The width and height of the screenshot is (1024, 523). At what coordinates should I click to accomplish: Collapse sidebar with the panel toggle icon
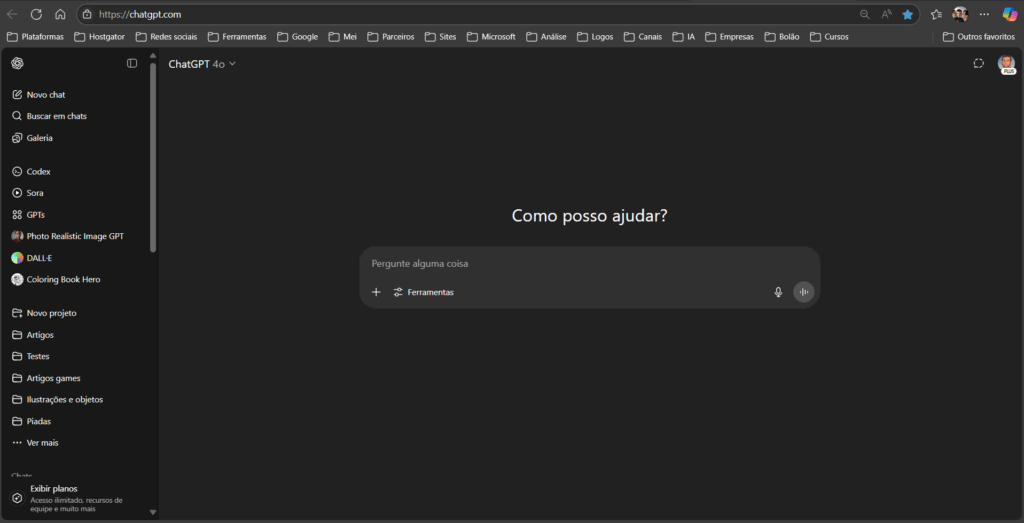(132, 63)
